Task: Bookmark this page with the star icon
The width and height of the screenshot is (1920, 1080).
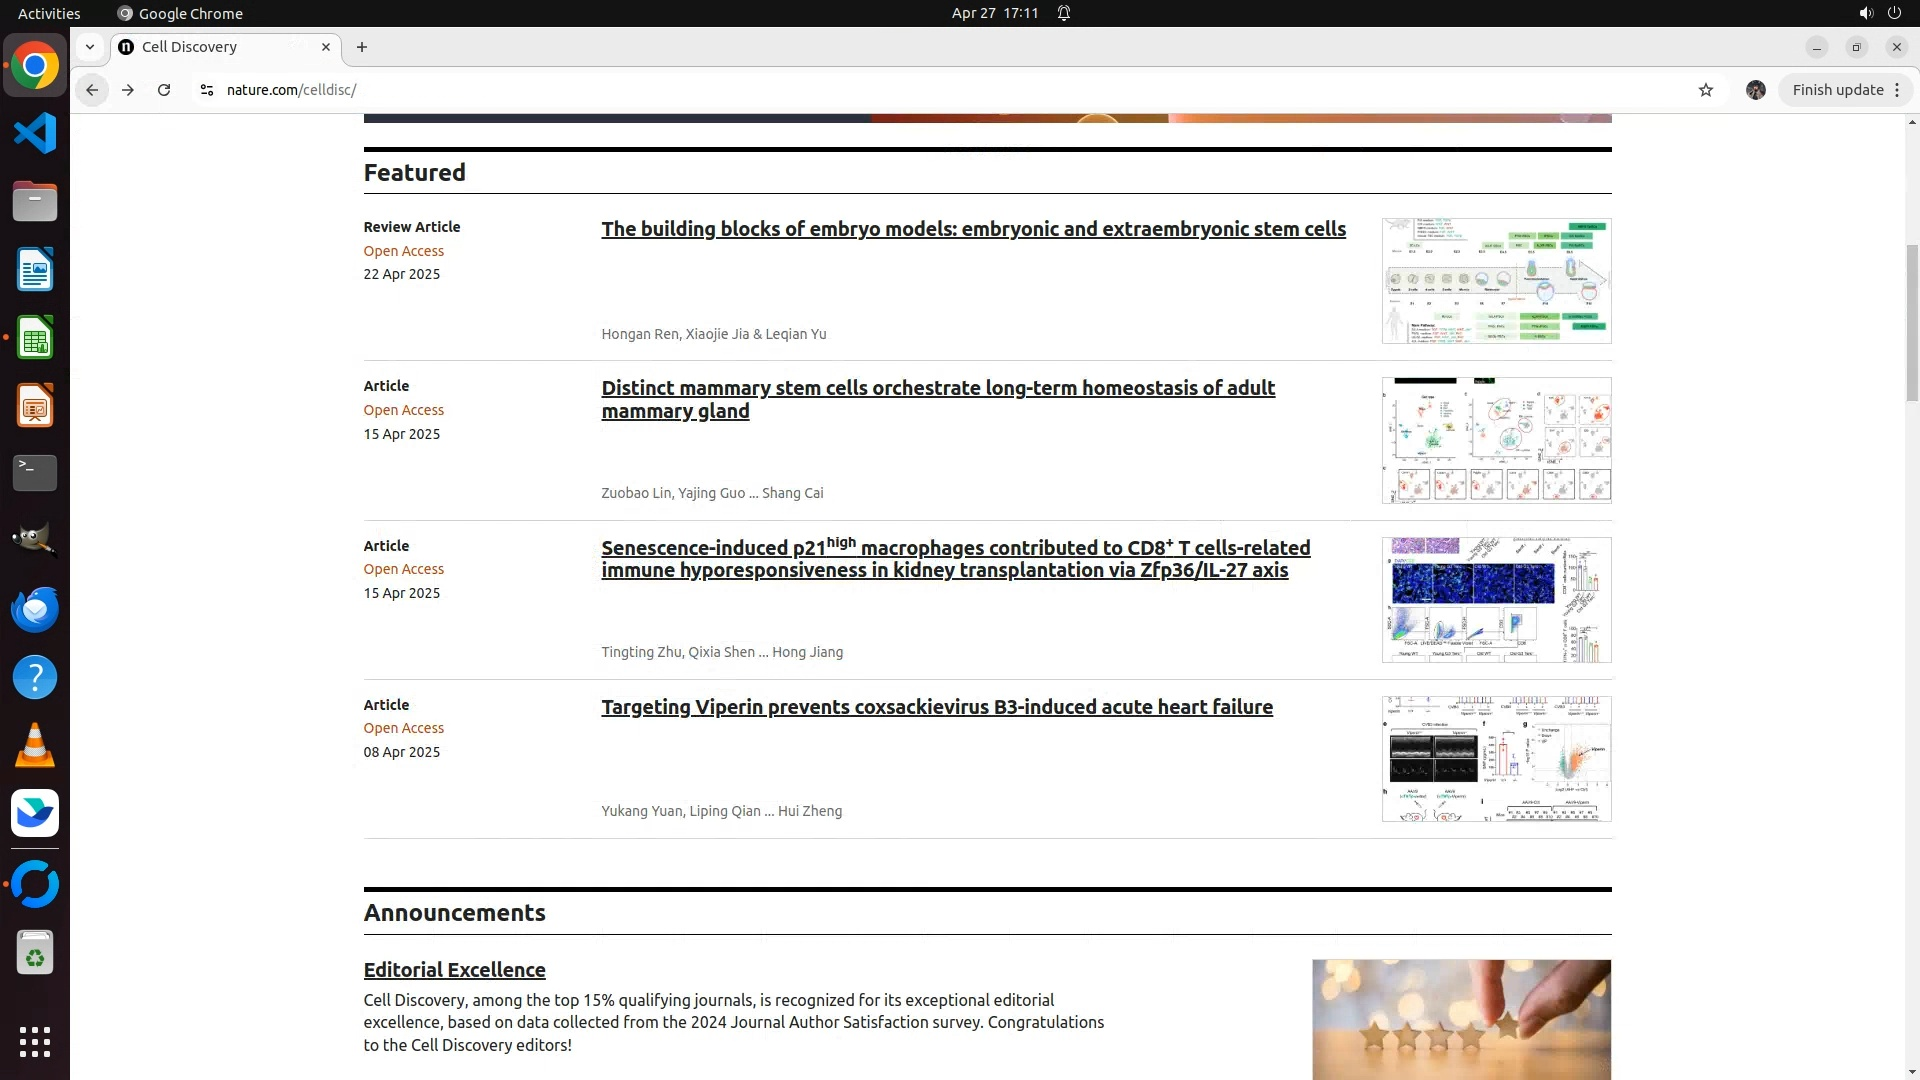Action: (x=1706, y=90)
